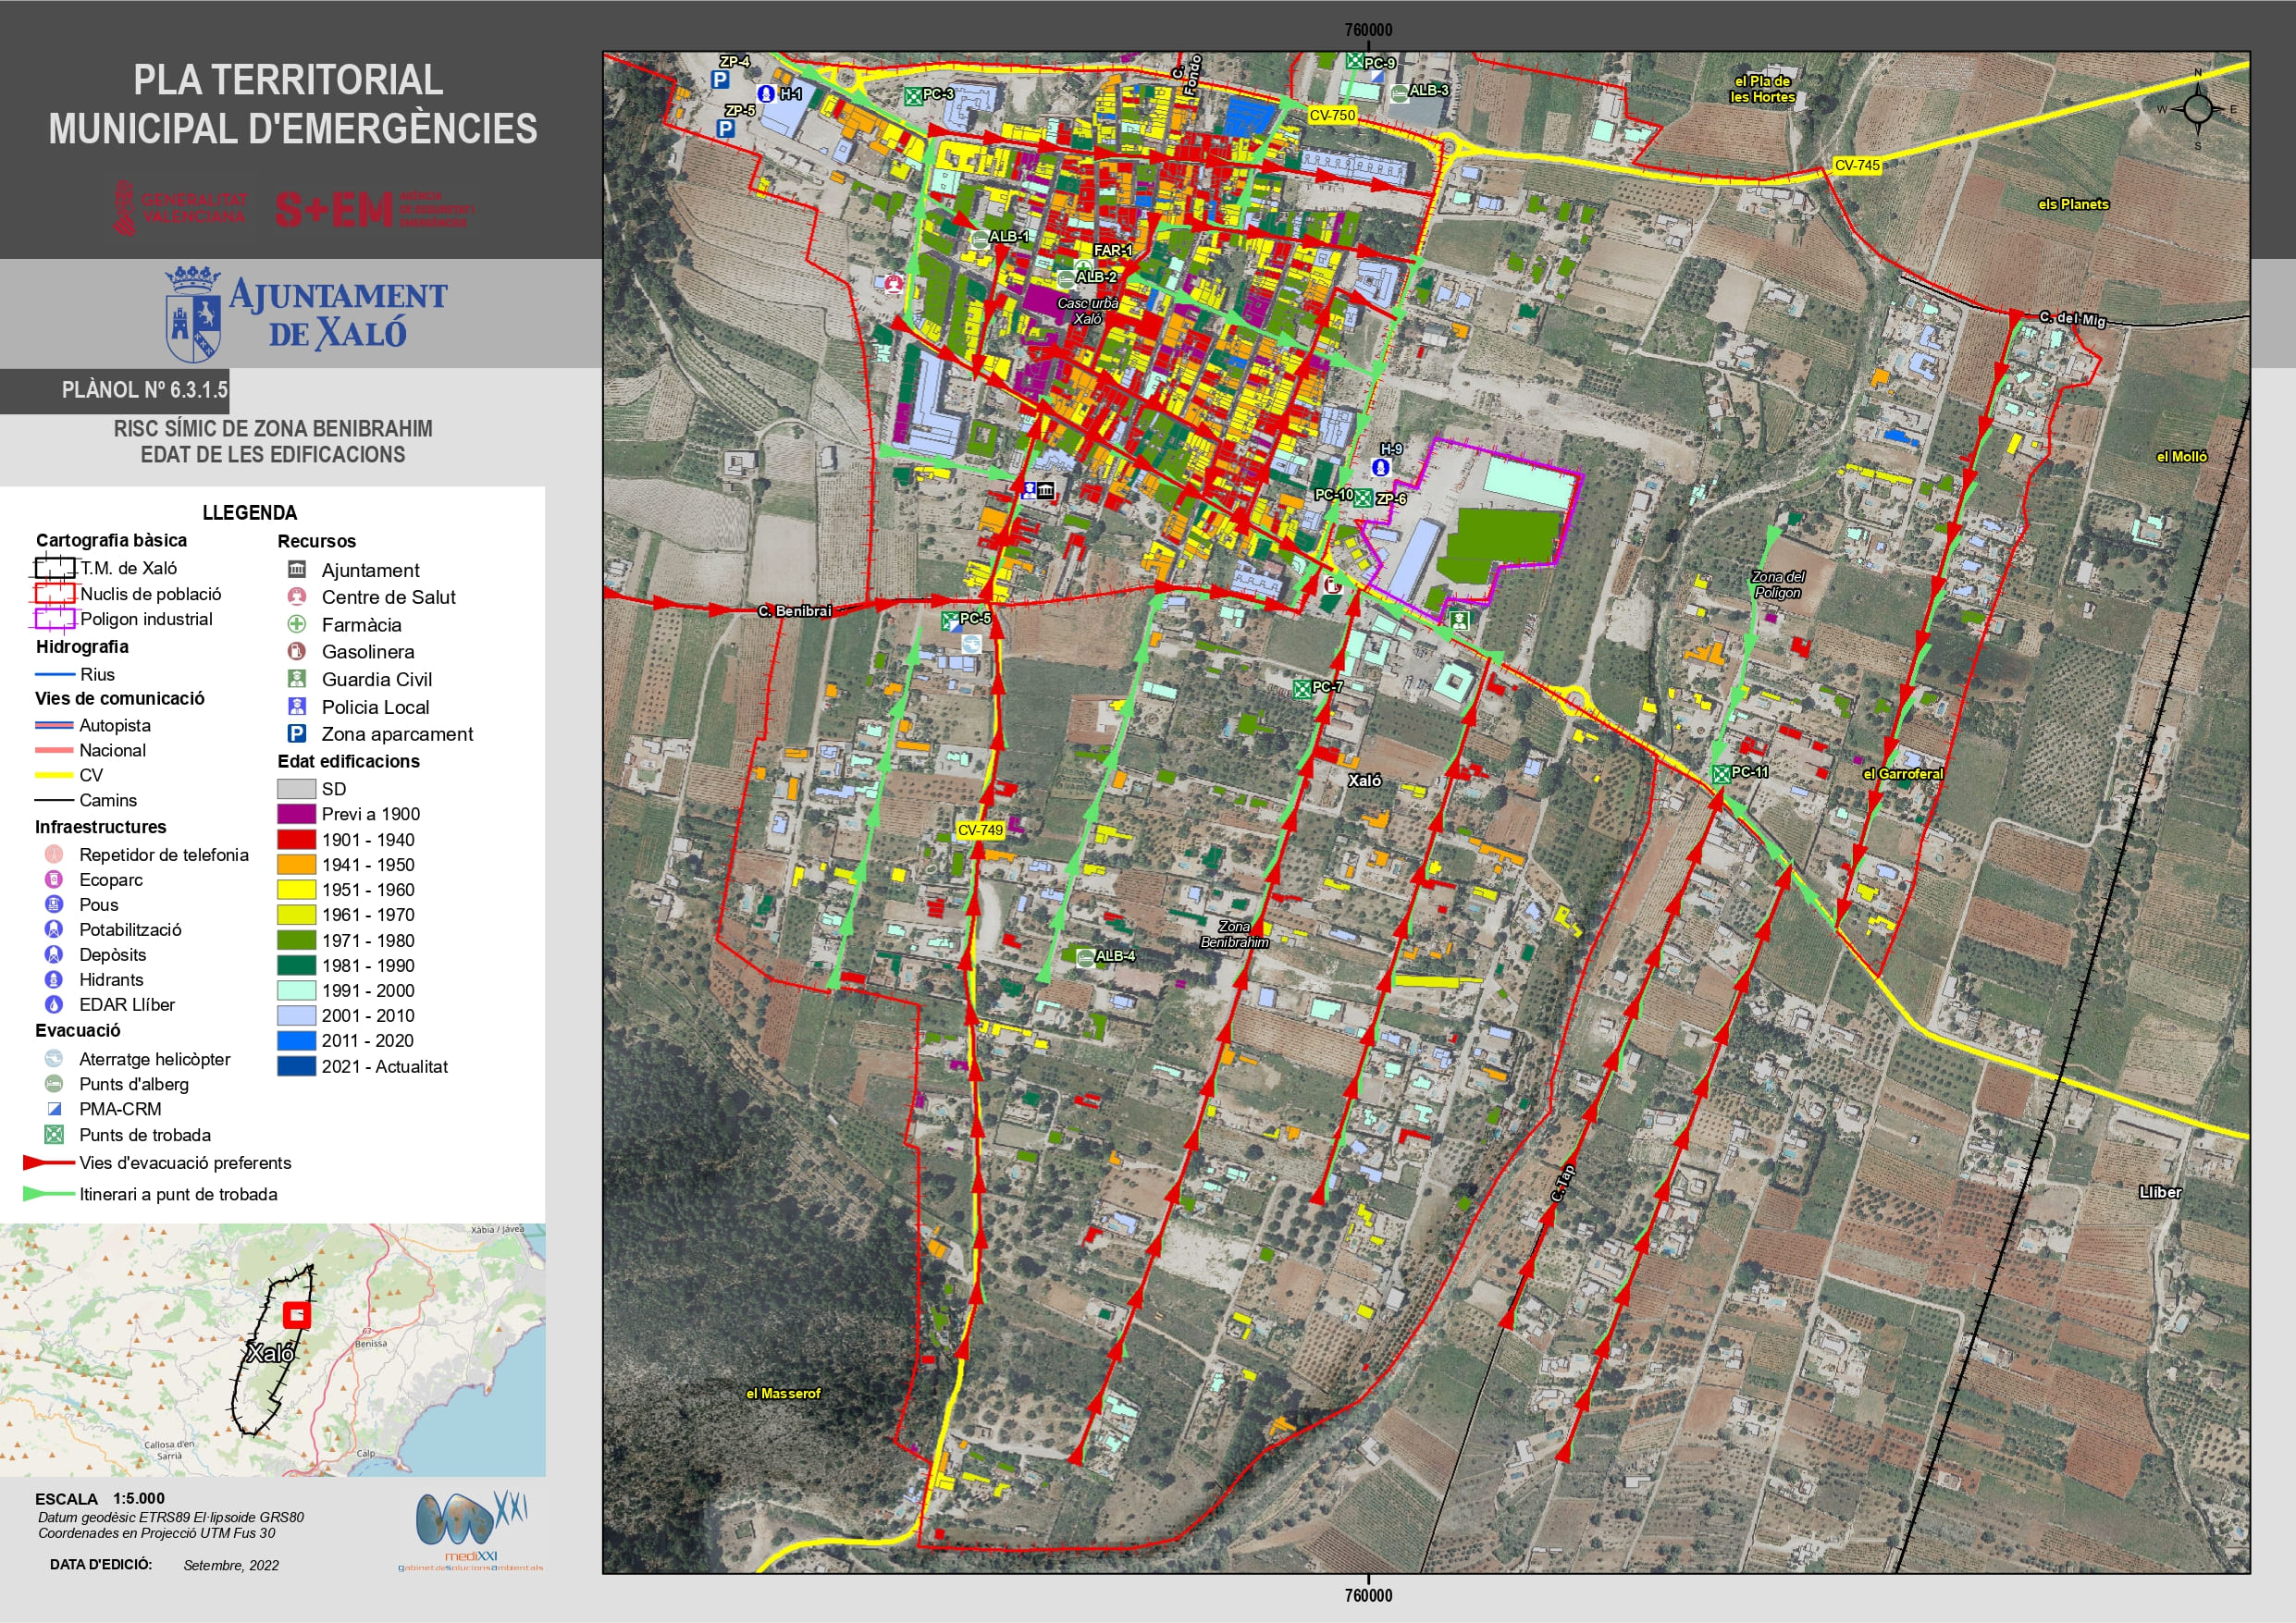Click the Ecoparc infrastructure legend icon
Viewport: 2296px width, 1623px height.
54,879
